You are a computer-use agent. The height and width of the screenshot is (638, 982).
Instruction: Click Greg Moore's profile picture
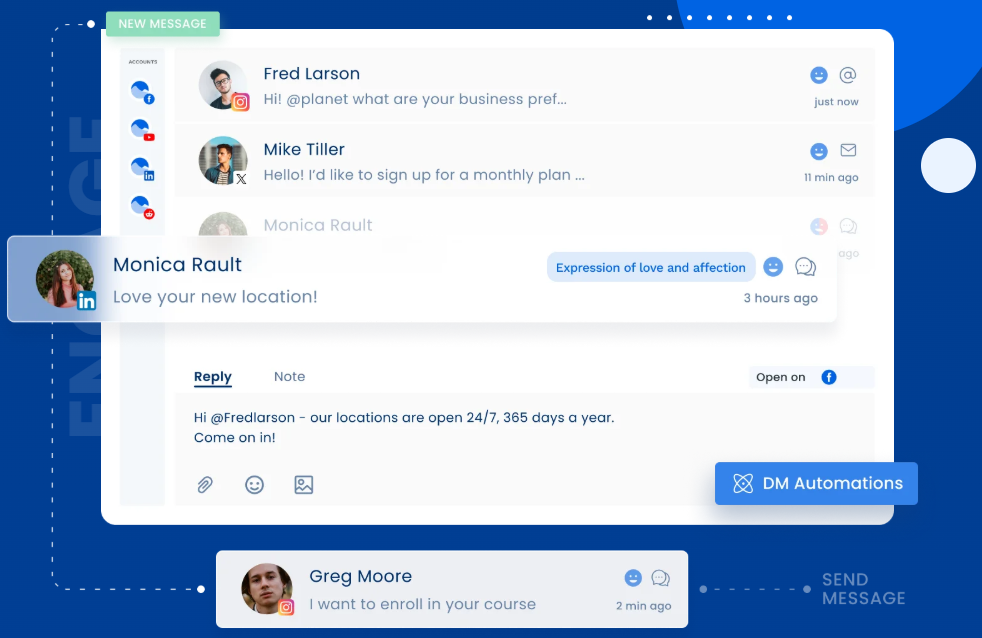pyautogui.click(x=267, y=589)
